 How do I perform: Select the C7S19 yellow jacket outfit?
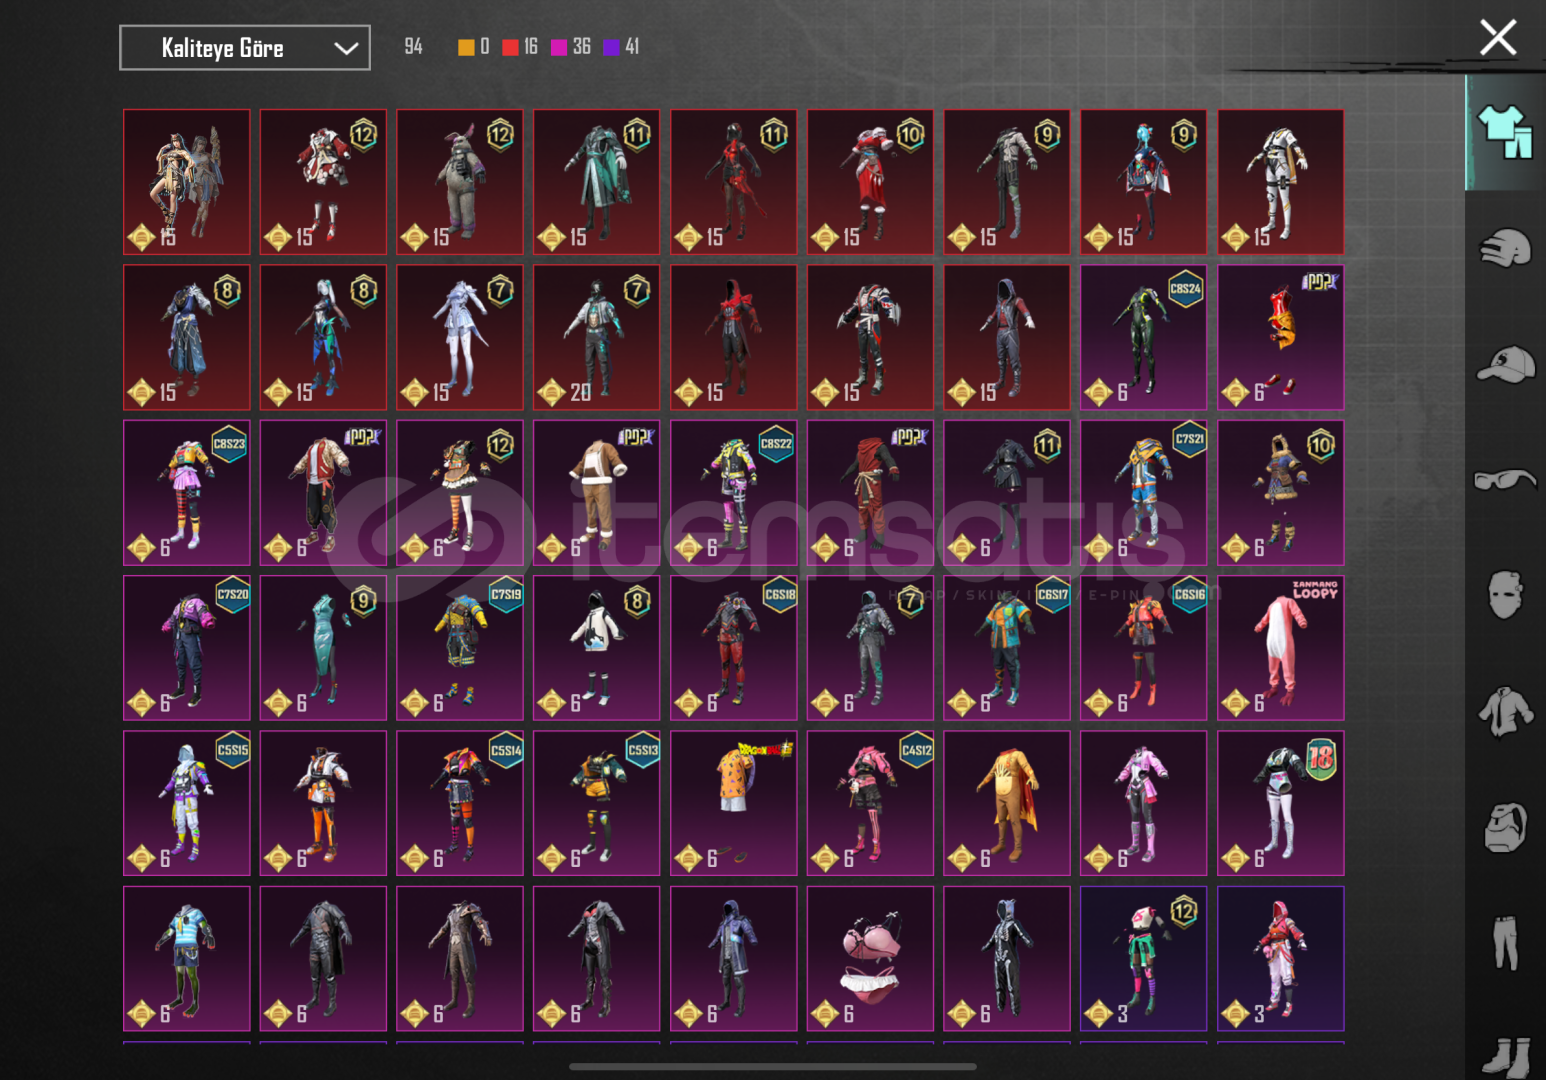point(460,648)
